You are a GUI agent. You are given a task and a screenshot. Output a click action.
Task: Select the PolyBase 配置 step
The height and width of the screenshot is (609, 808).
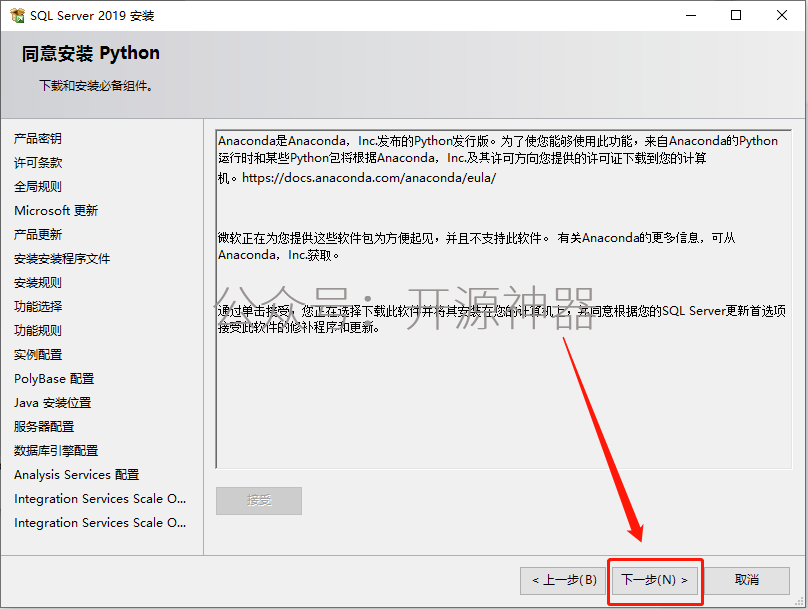coord(54,379)
